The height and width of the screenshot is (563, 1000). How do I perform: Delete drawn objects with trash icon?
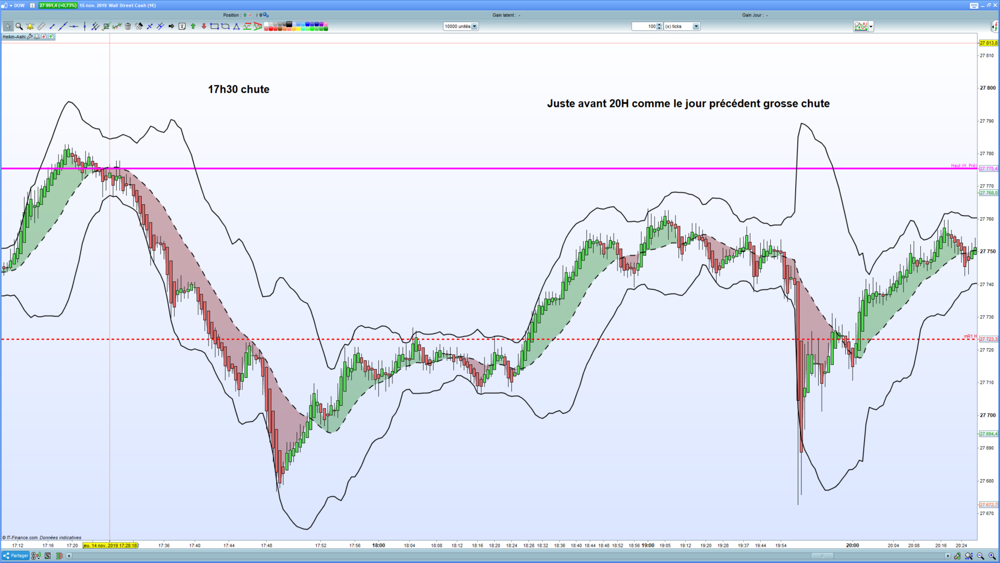click(128, 26)
